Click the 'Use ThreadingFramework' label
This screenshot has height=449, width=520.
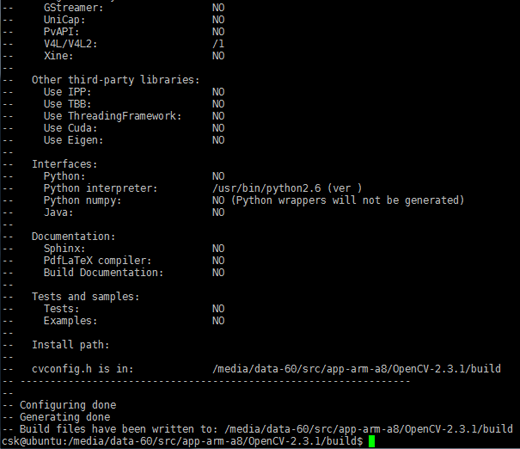click(113, 116)
